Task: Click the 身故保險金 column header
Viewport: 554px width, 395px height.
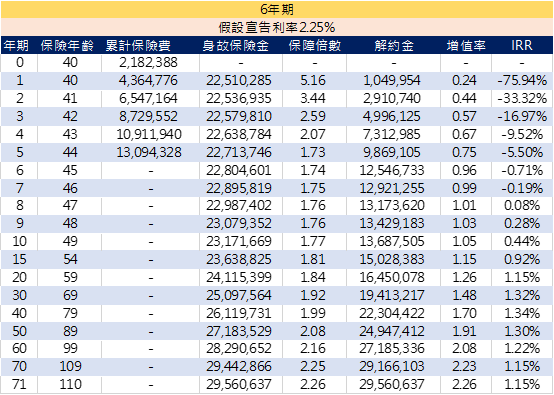Action: click(x=236, y=46)
